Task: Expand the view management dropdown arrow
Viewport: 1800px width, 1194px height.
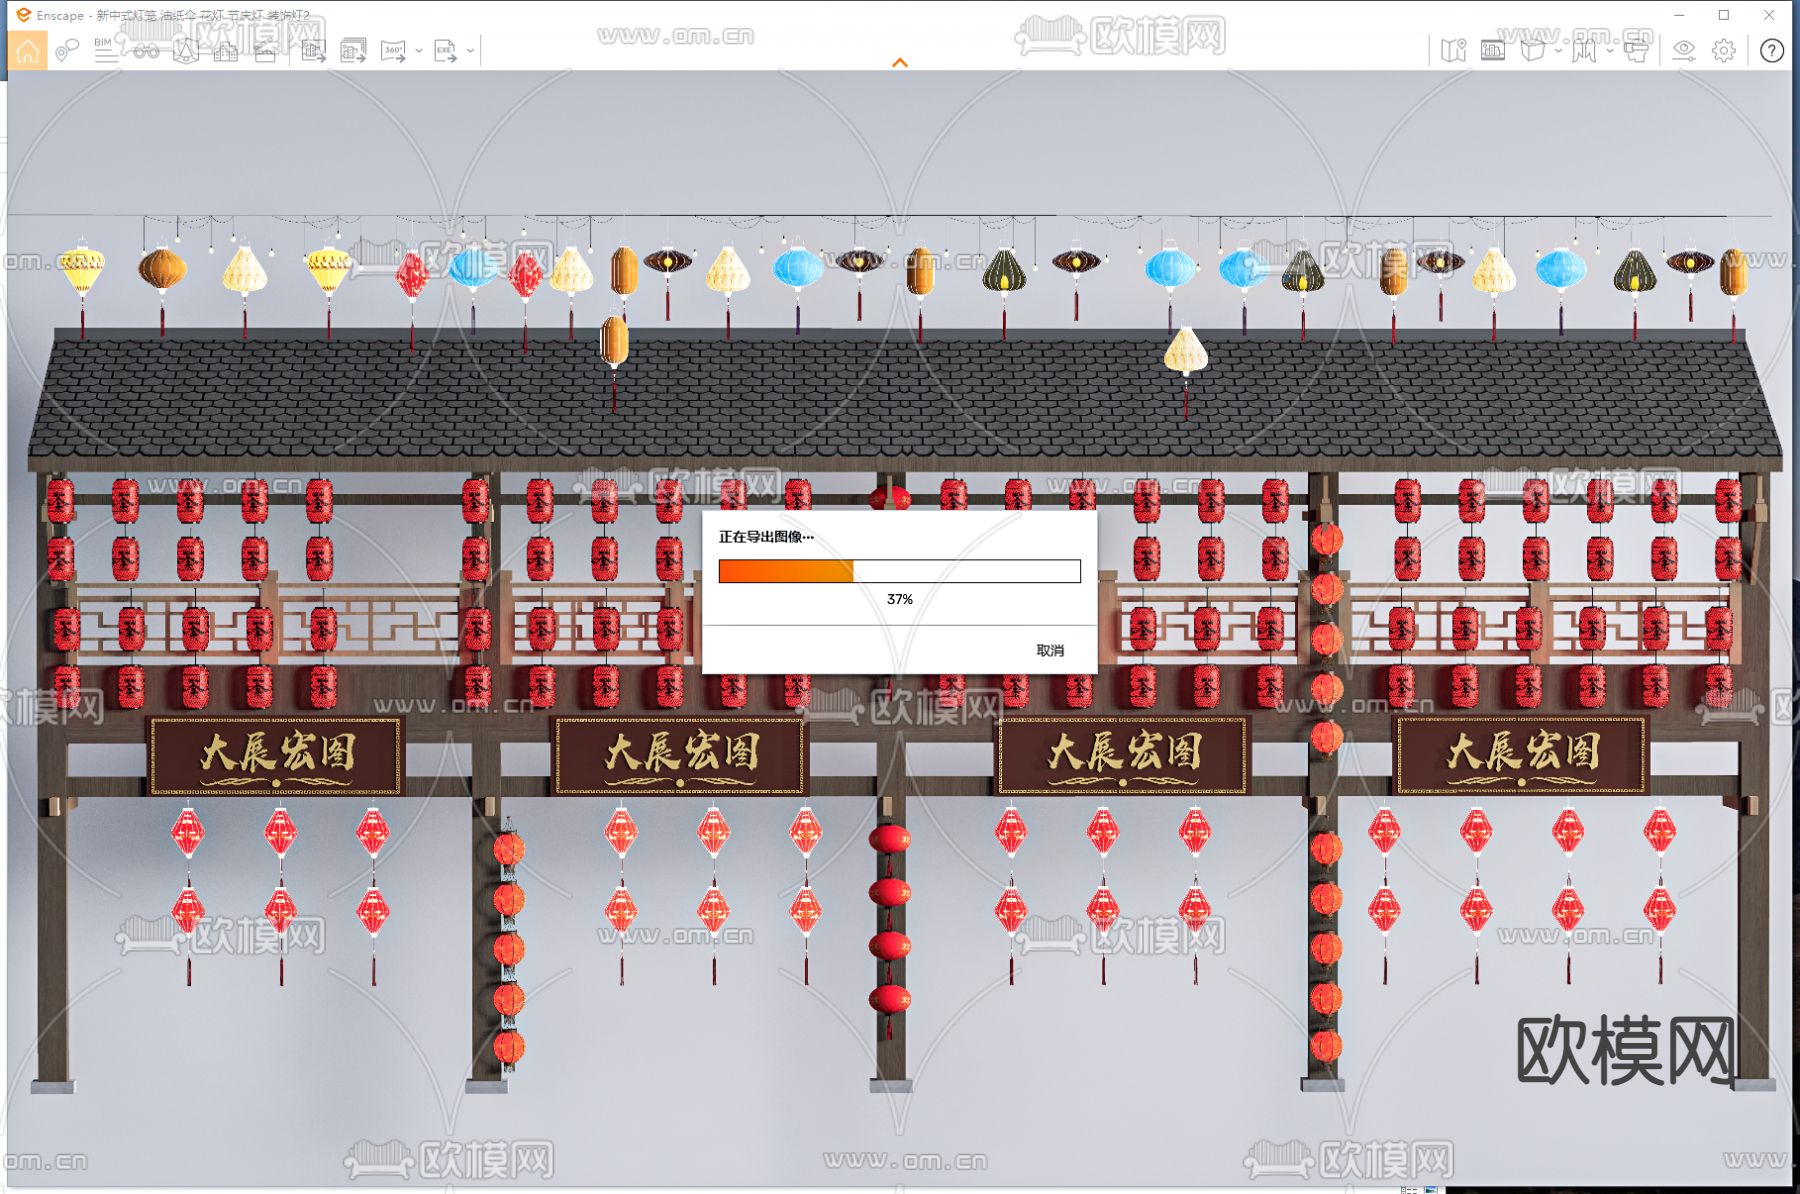Action: click(1609, 51)
